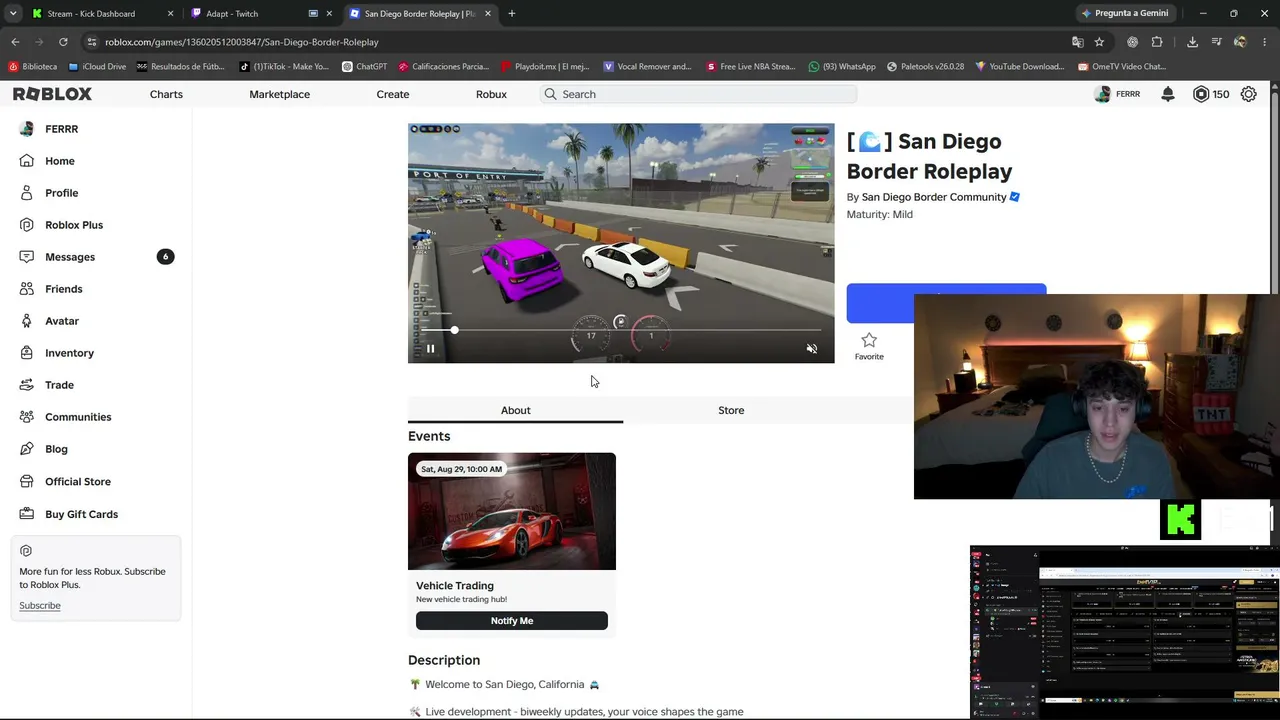Screen dimensions: 1280x720
Task: Select the Store tab
Action: (731, 410)
